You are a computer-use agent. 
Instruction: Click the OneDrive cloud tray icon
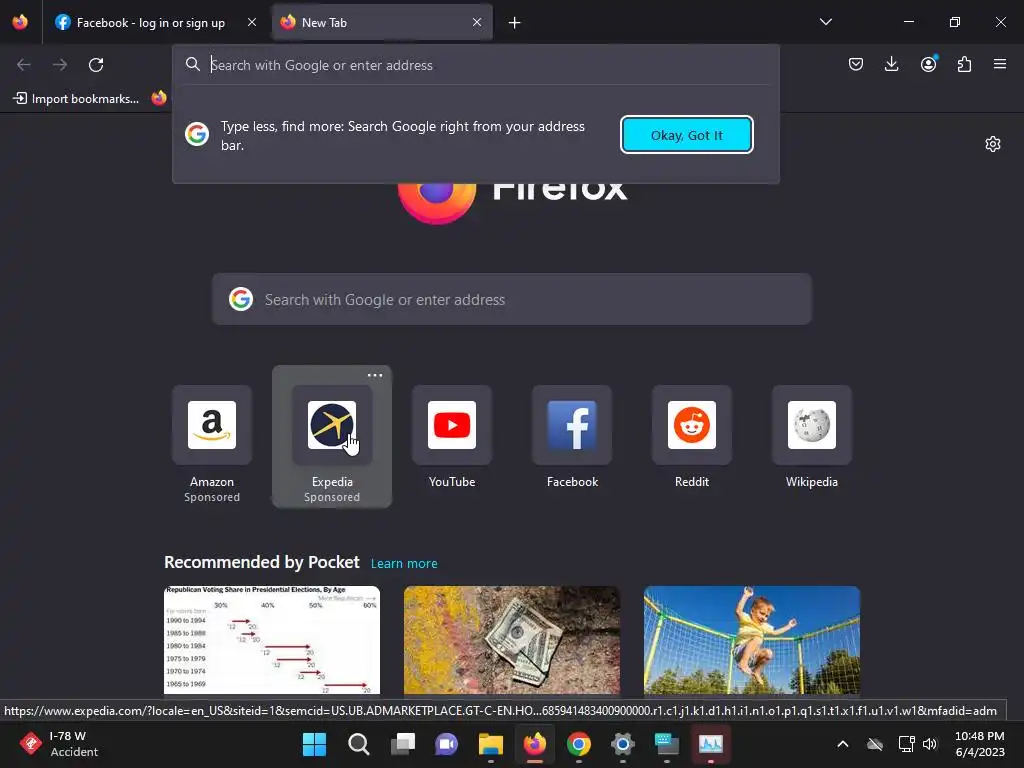coord(875,744)
